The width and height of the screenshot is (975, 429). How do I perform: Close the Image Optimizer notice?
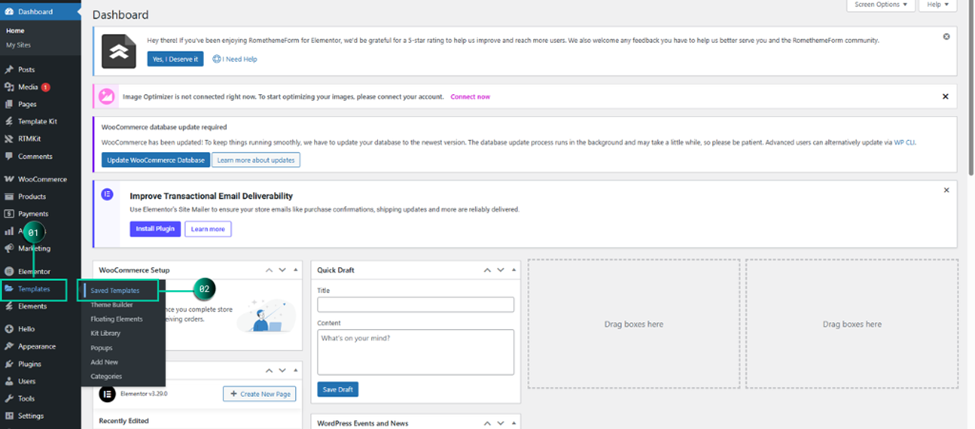[x=945, y=96]
